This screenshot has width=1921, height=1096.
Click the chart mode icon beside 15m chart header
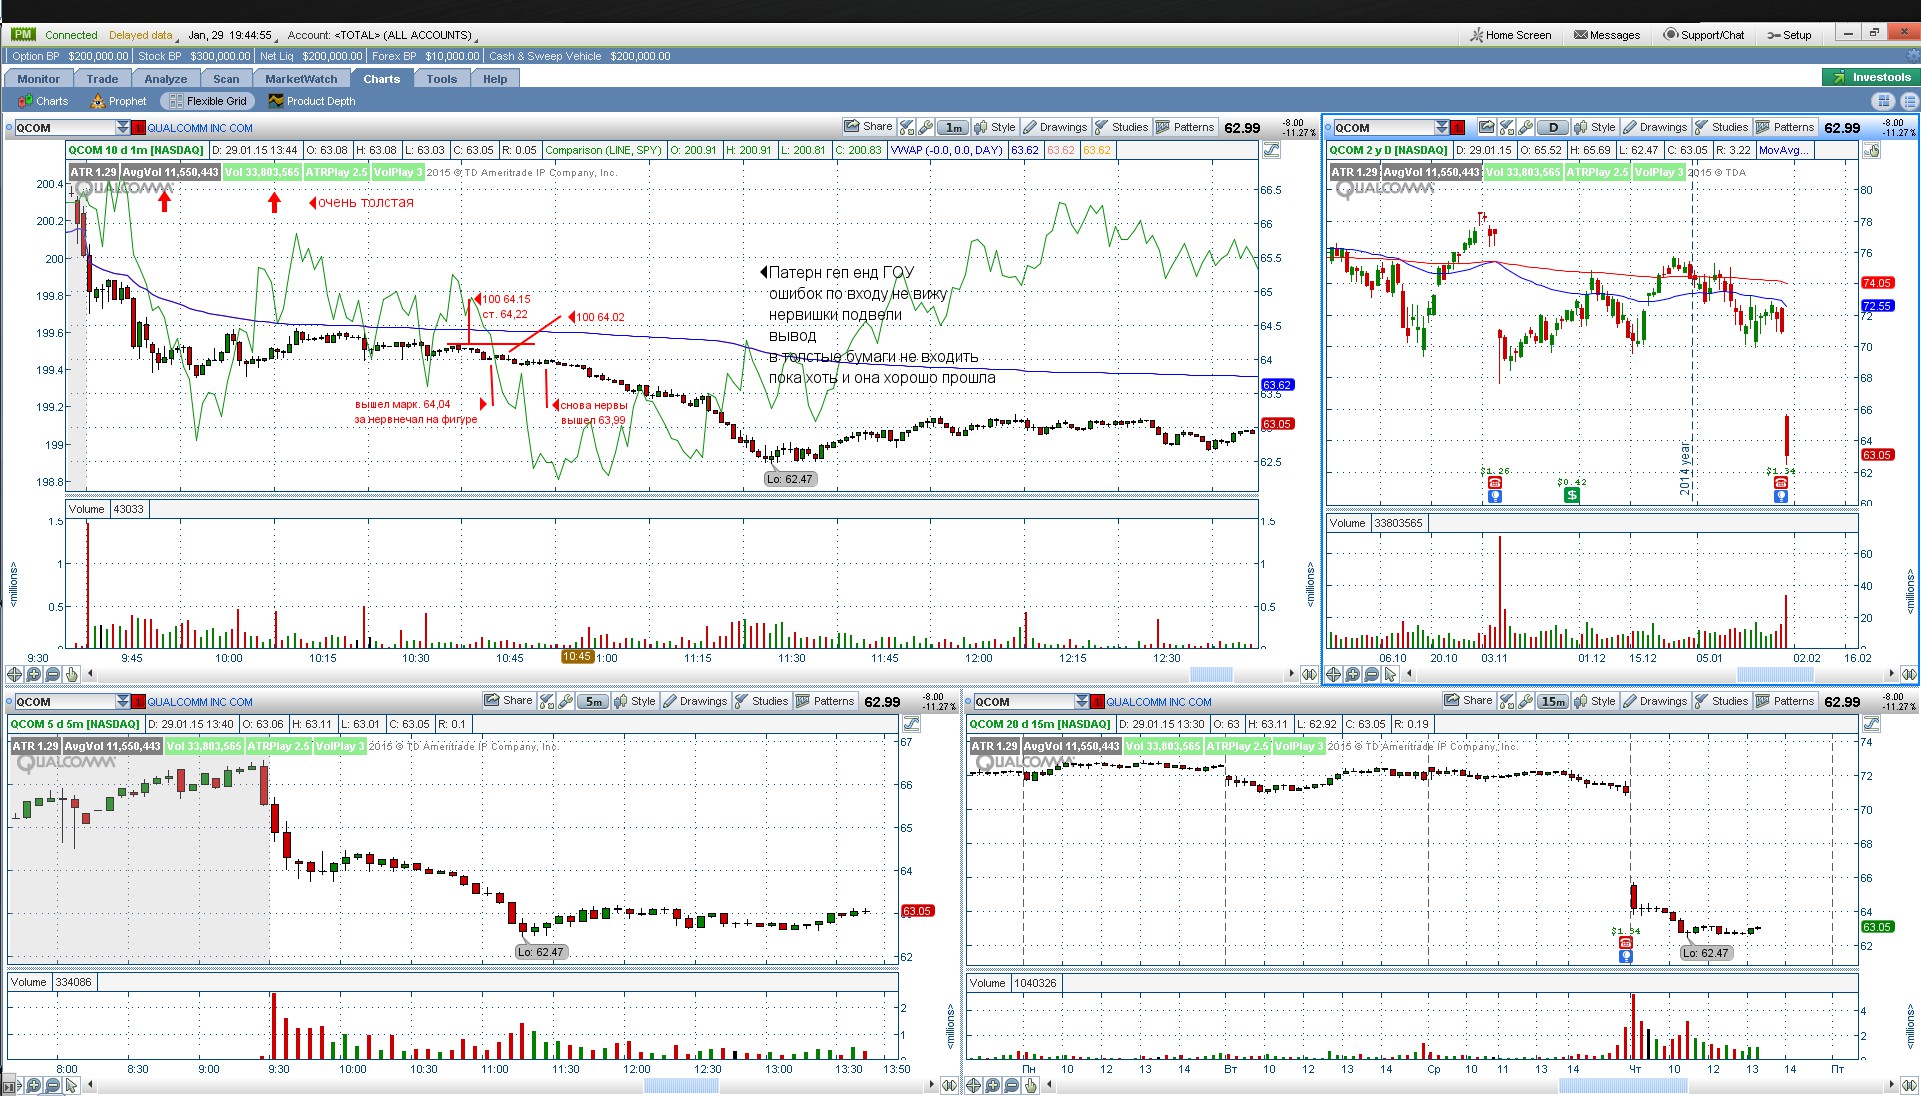click(1871, 724)
